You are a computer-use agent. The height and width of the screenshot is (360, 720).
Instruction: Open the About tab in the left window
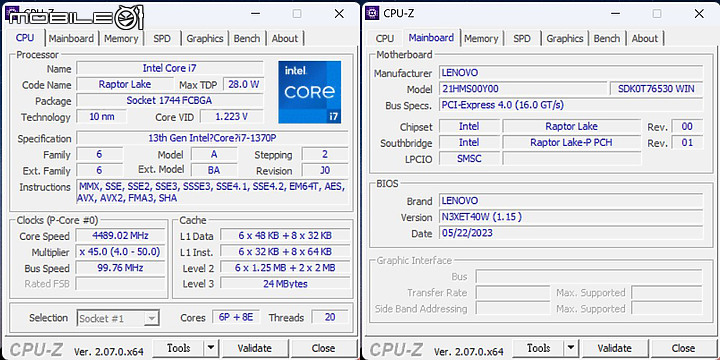[x=285, y=39]
